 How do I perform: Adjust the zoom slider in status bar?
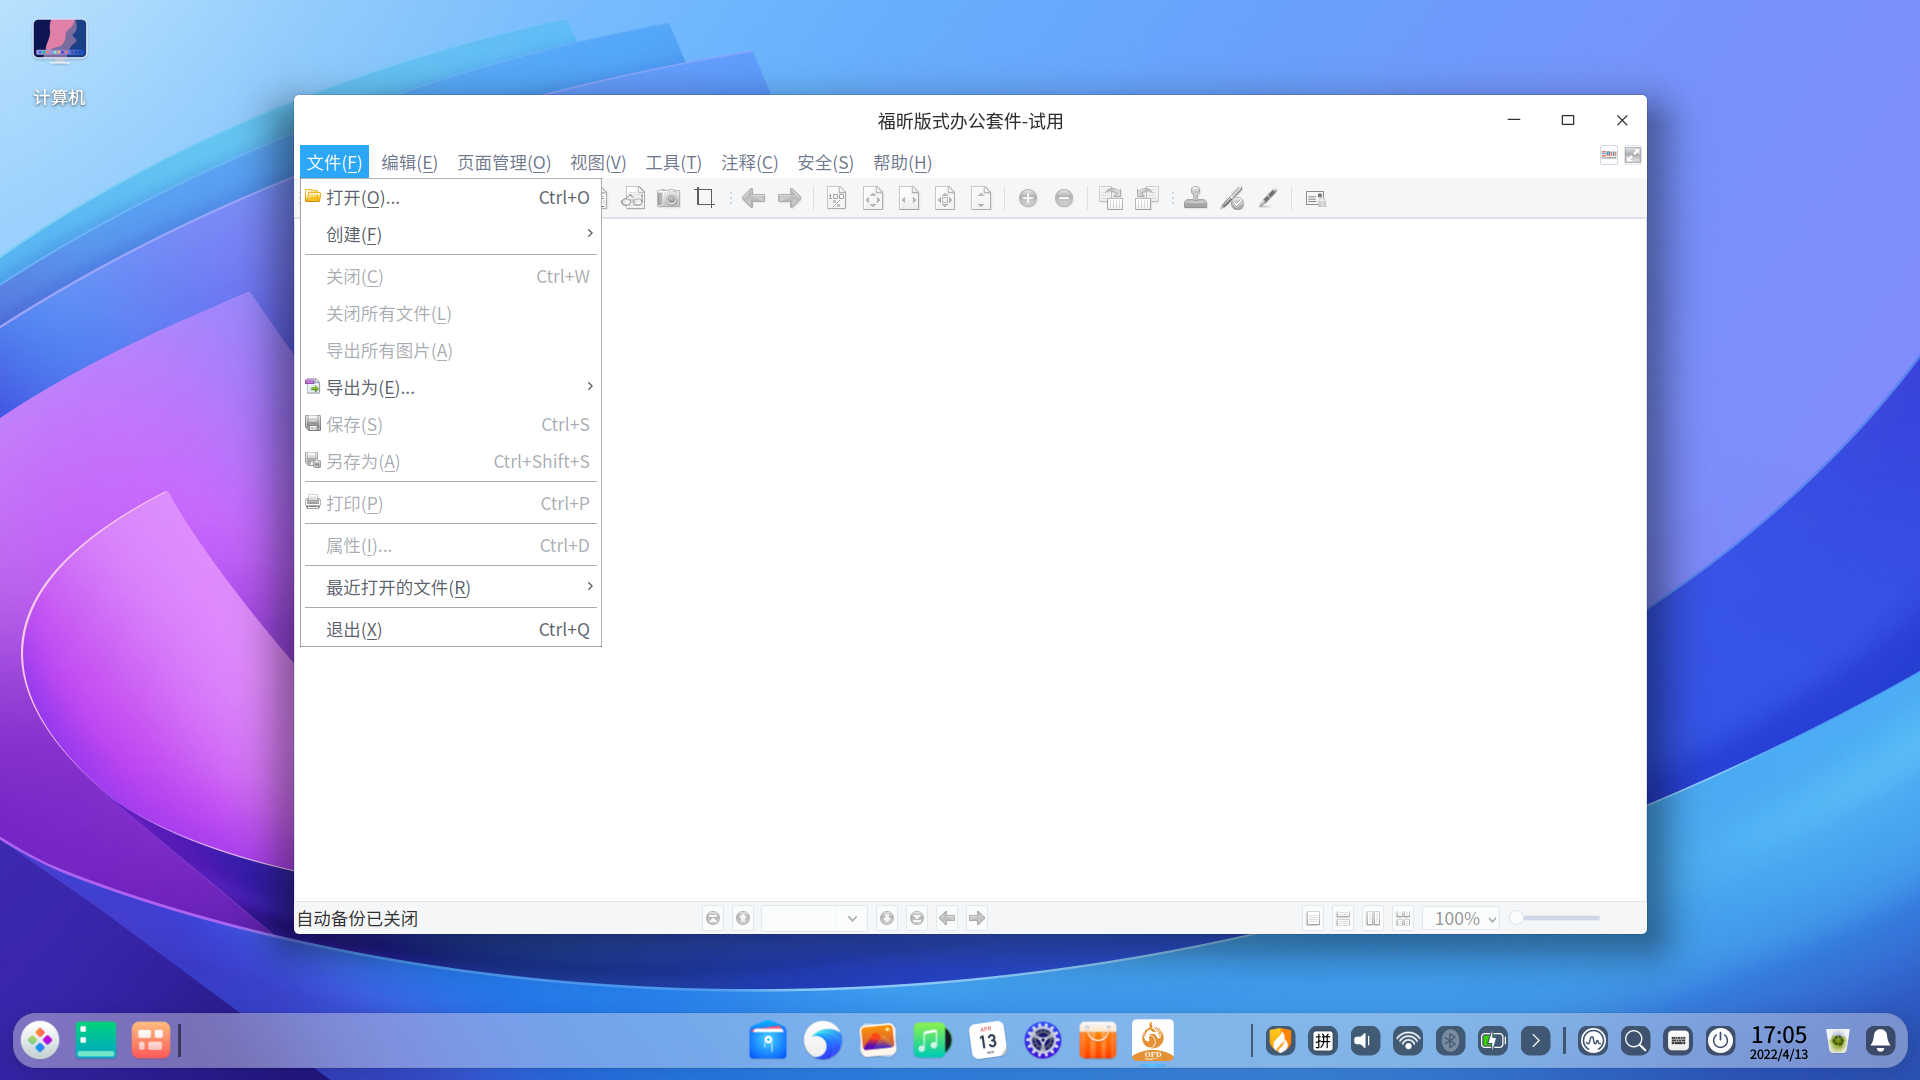tap(1518, 918)
